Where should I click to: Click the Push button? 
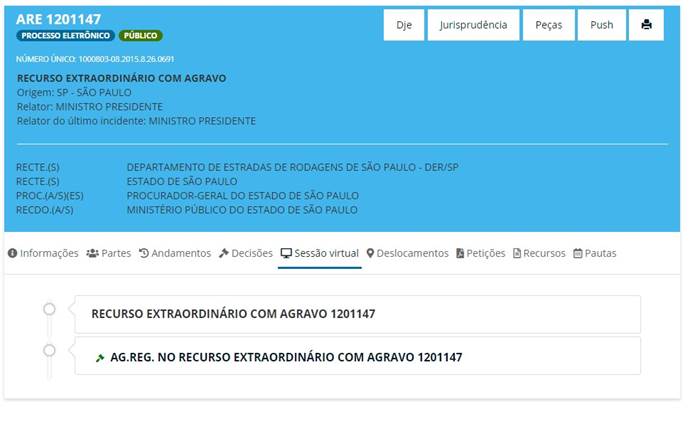click(601, 25)
